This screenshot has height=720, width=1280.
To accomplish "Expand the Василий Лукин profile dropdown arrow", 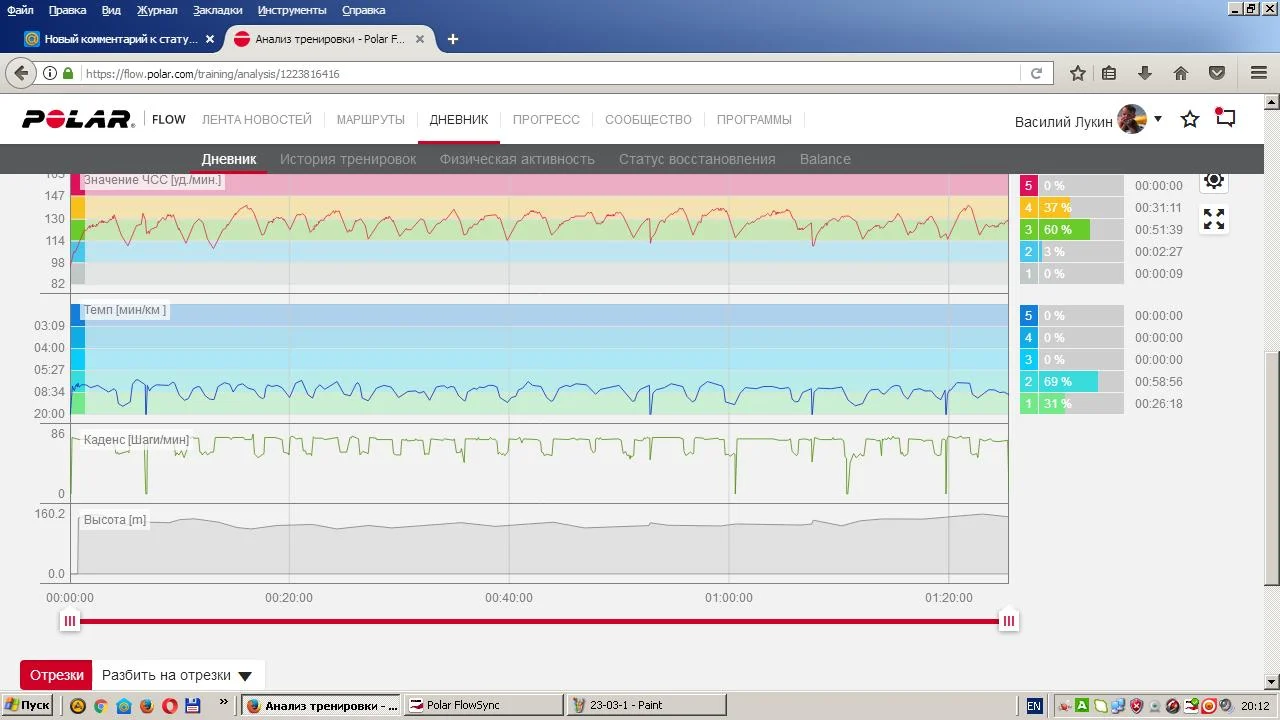I will pyautogui.click(x=1158, y=119).
